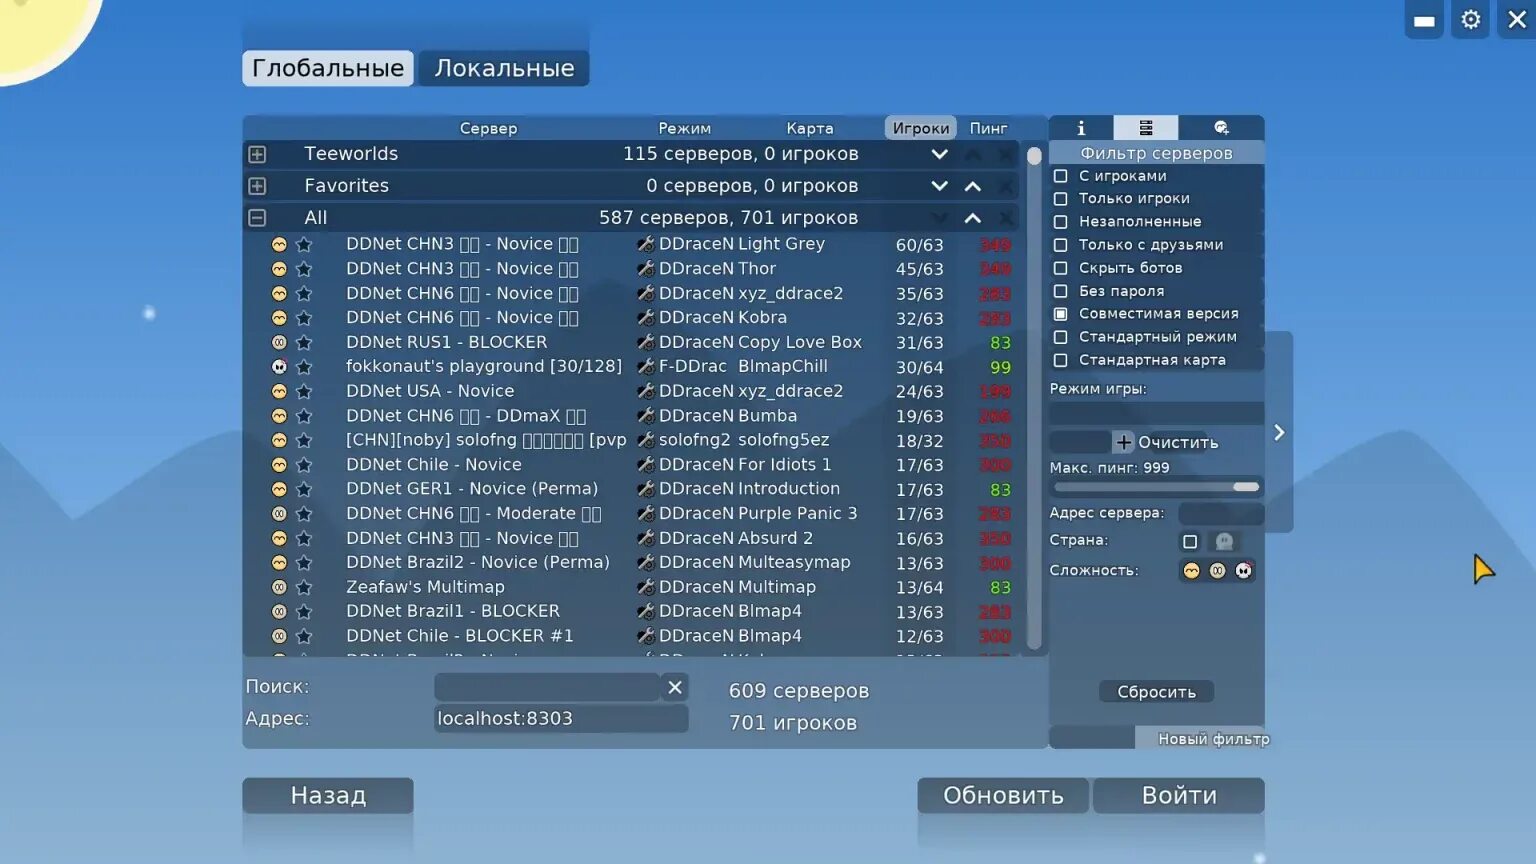Toggle favorite star for DDNet RUS1 - BLOCKER
1536x864 pixels.
point(304,342)
